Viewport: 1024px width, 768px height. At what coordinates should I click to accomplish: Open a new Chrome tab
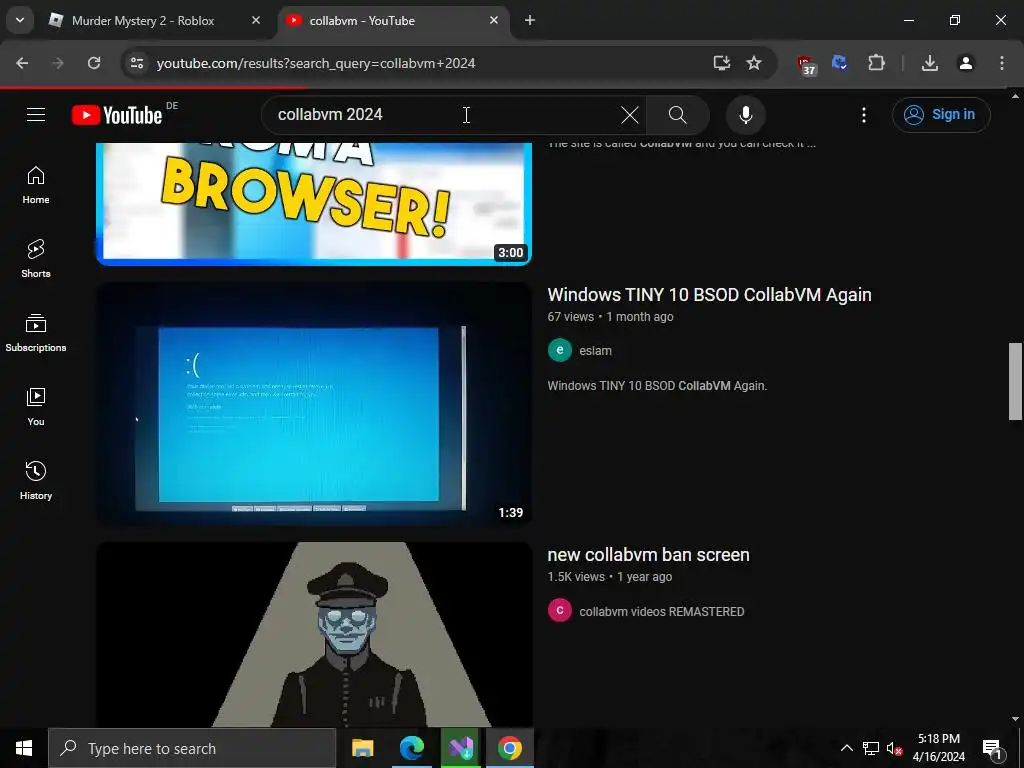click(x=530, y=21)
